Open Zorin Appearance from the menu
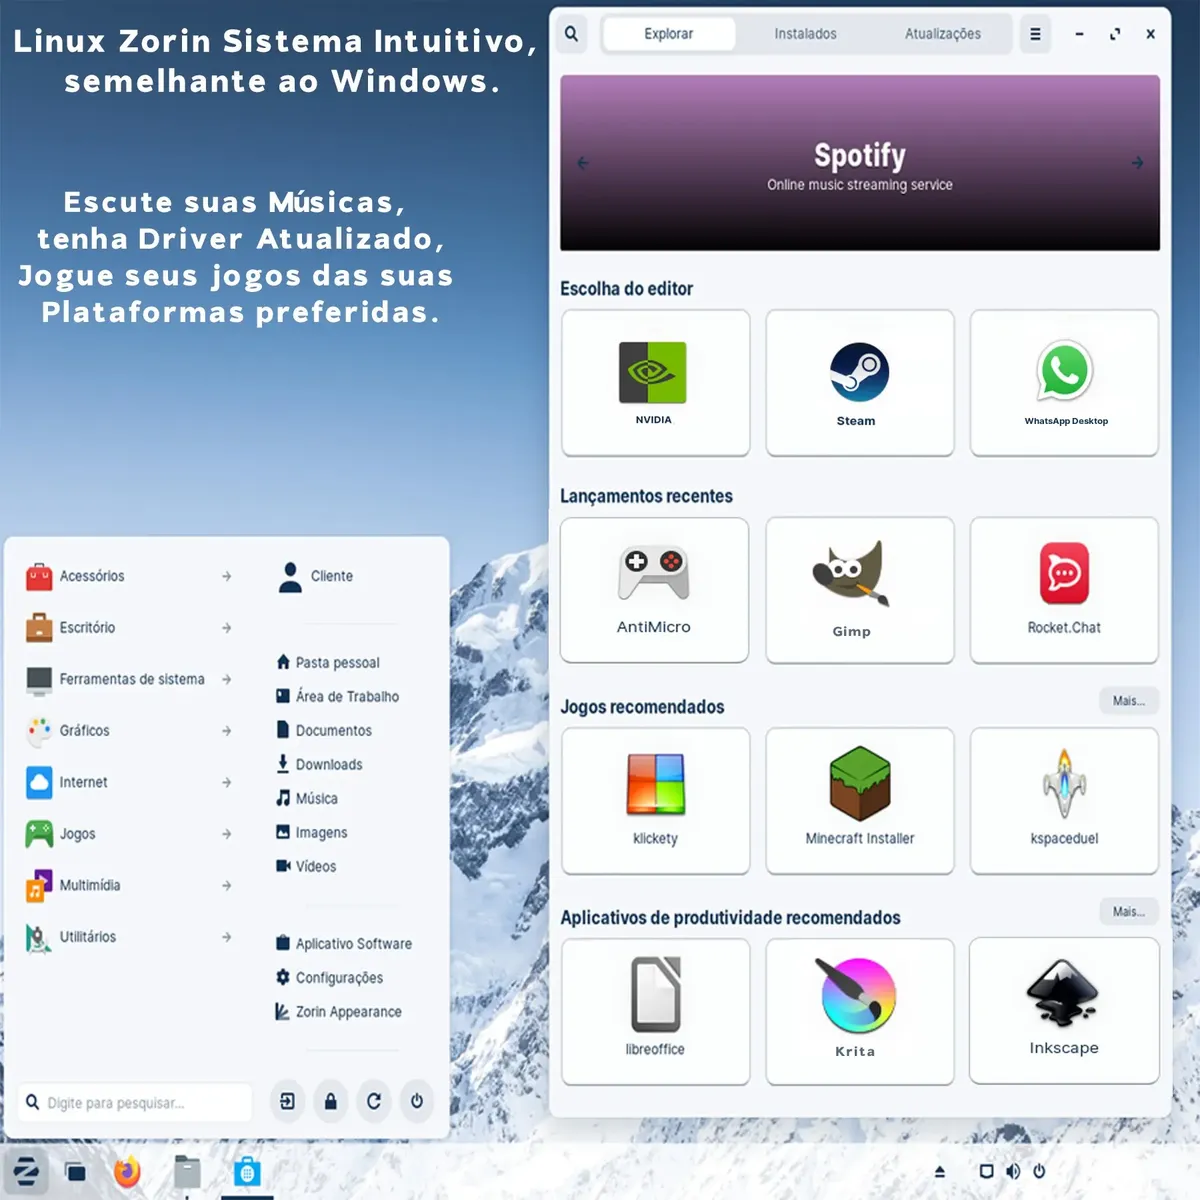This screenshot has height=1200, width=1200. point(338,1011)
